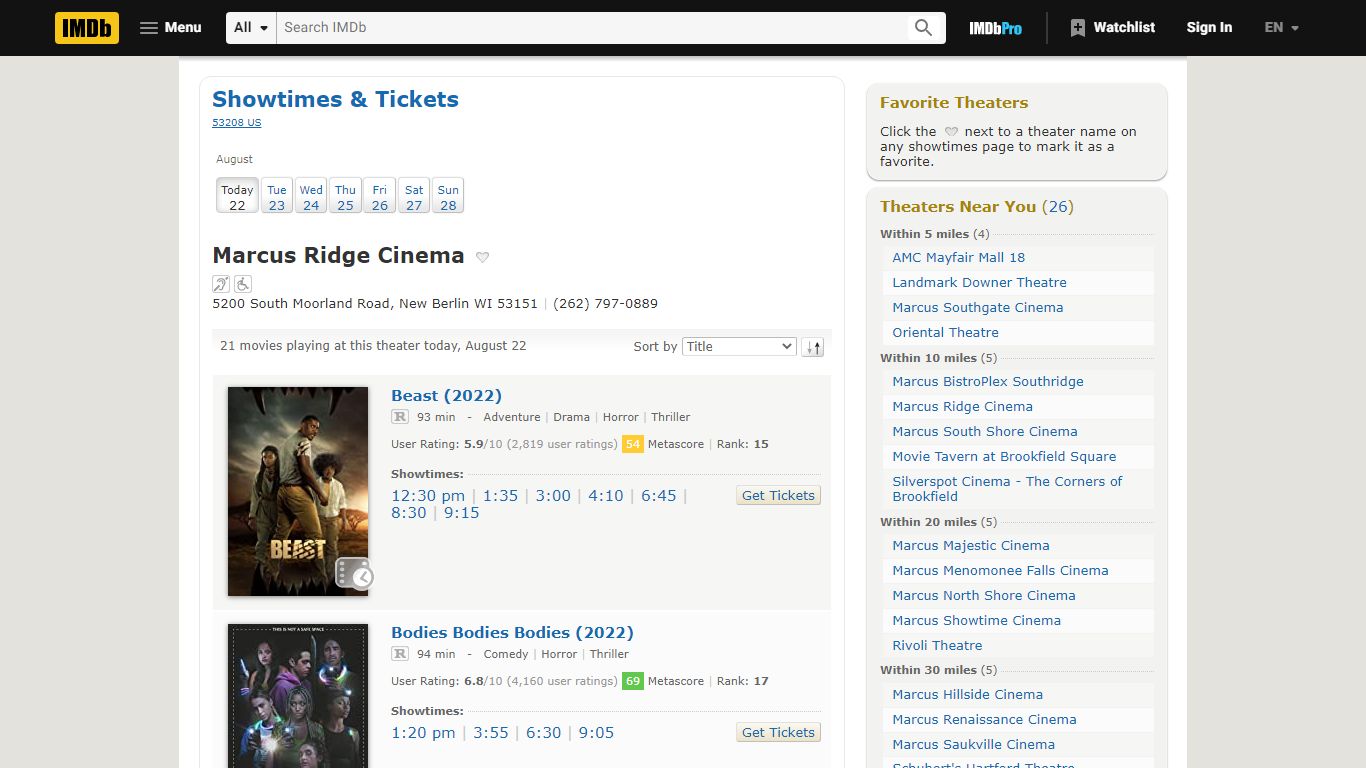Open the Beast (2022) title link
Screen dimensions: 1366x768
[446, 395]
